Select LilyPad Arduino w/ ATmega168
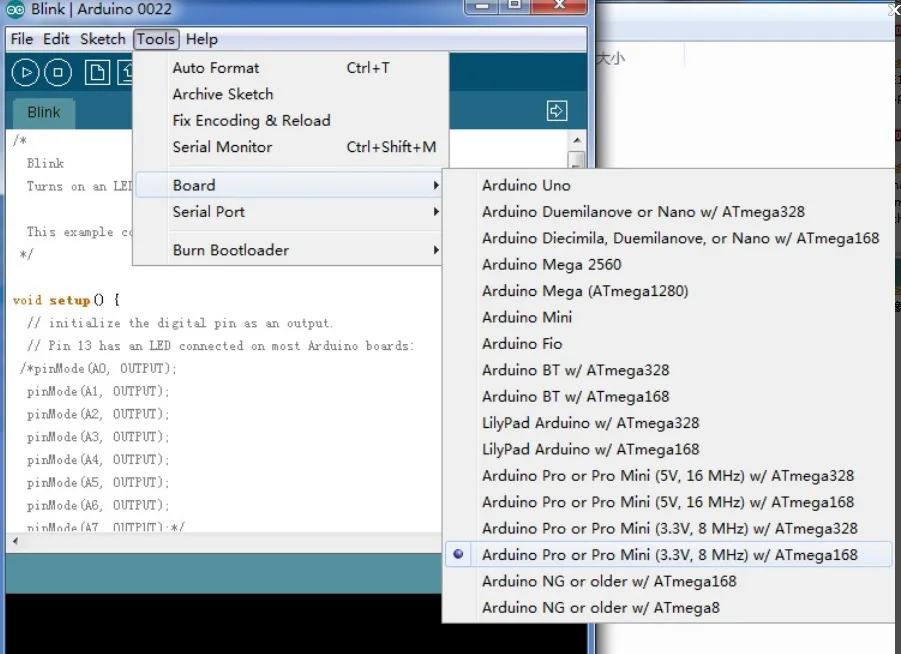Screen dimensions: 901x654 coord(670,449)
